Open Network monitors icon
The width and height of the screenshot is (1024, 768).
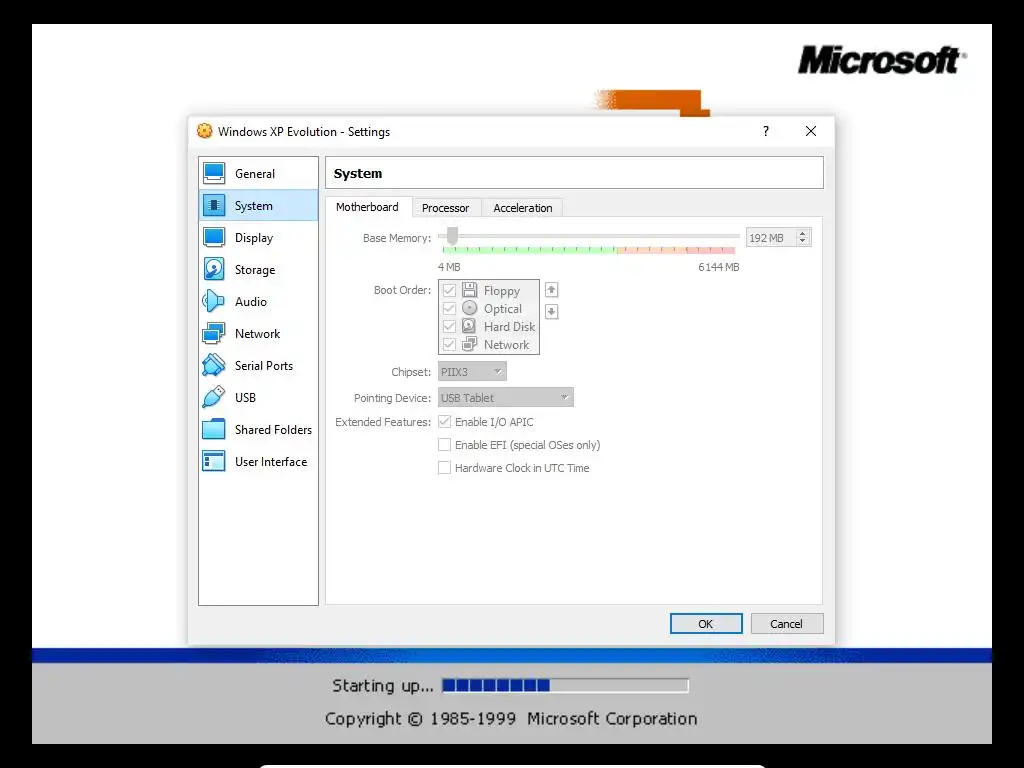[x=214, y=333]
